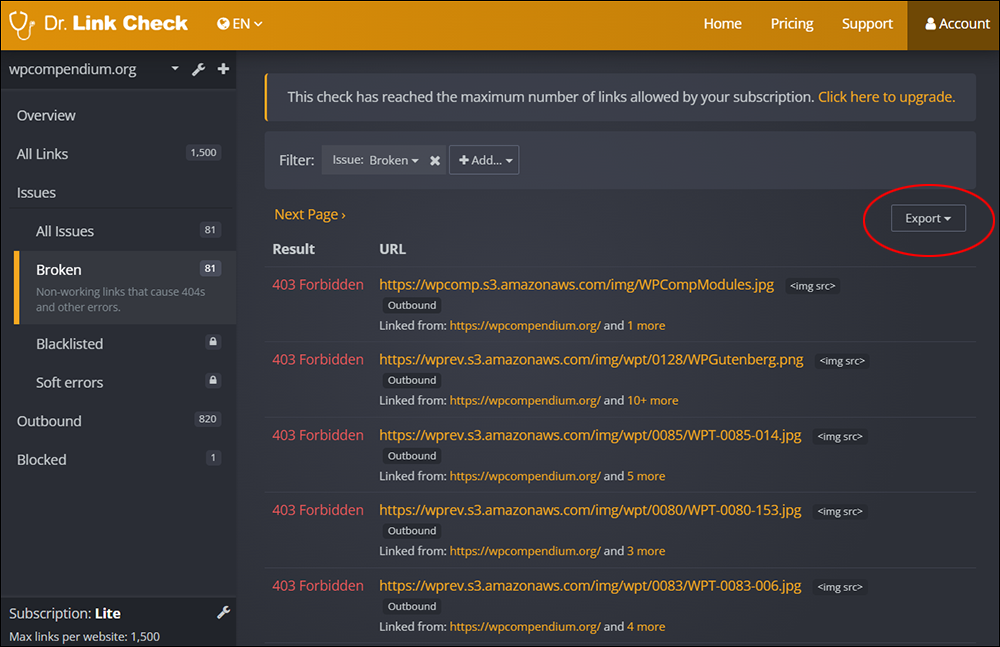Open the WPT-0080-153.jpg broken link

tap(590, 510)
